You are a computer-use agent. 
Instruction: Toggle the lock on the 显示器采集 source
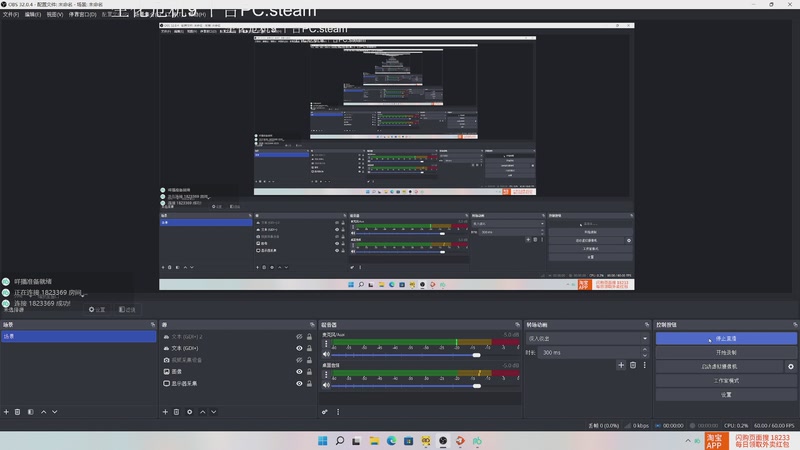tap(309, 384)
